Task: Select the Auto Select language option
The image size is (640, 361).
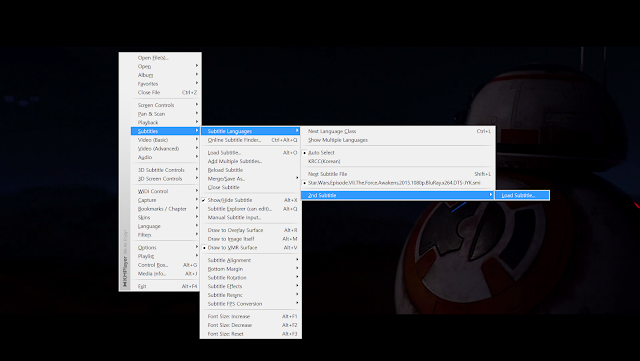Action: point(398,153)
